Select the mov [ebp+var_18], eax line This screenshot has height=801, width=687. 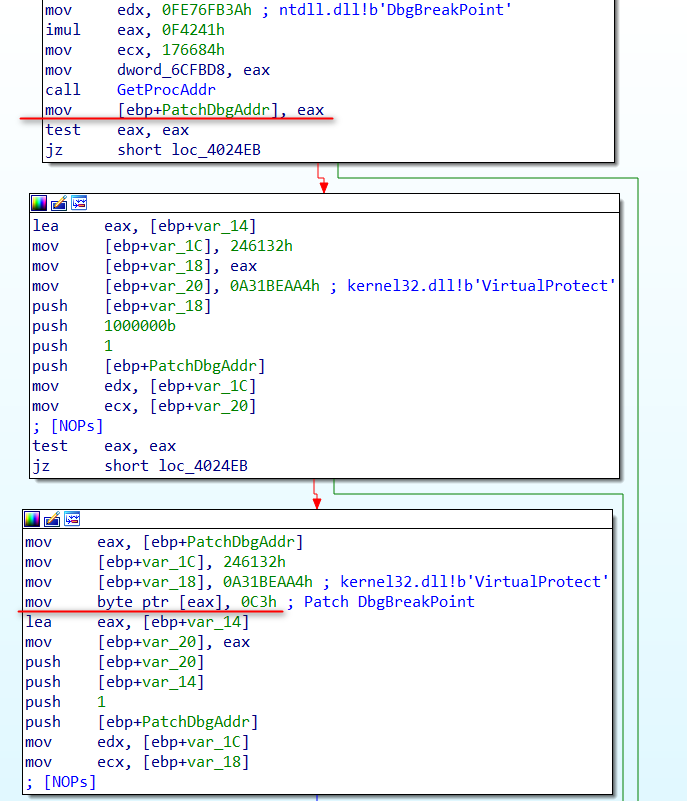(x=145, y=266)
